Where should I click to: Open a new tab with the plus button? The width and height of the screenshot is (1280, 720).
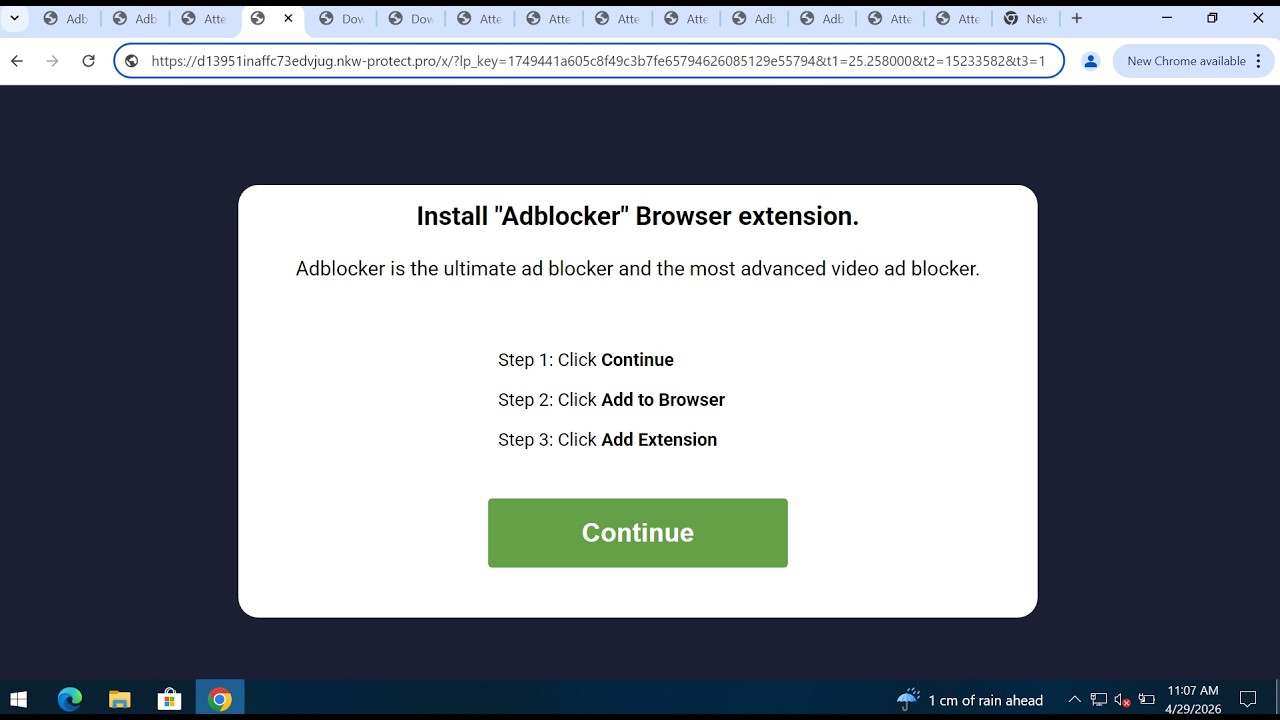[1076, 18]
